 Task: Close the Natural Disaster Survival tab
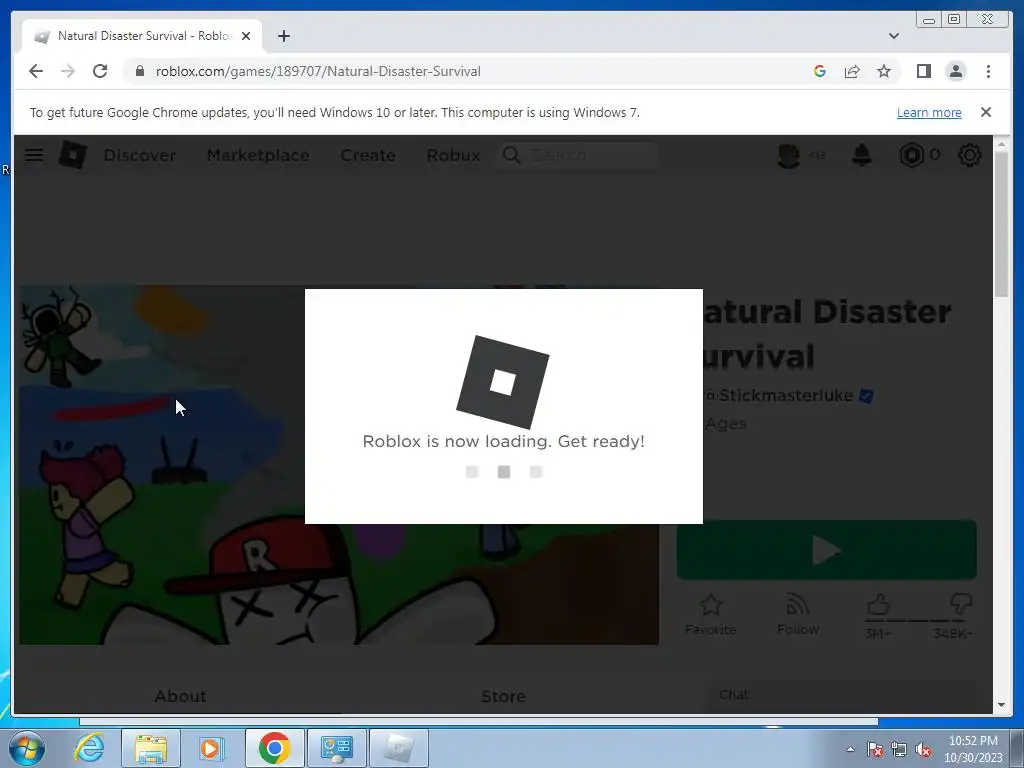246,36
